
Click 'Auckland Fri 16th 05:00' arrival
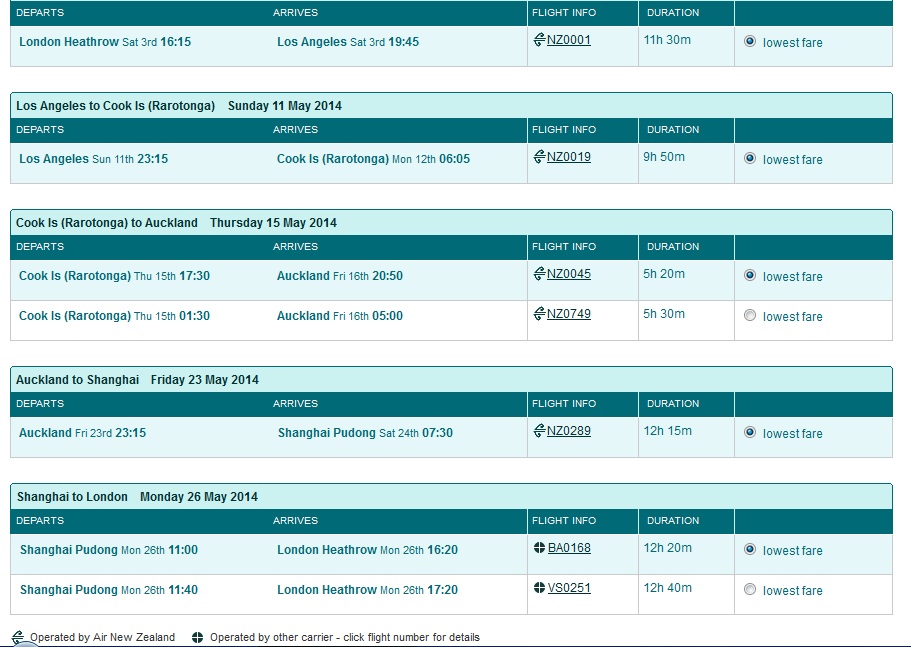tap(340, 316)
